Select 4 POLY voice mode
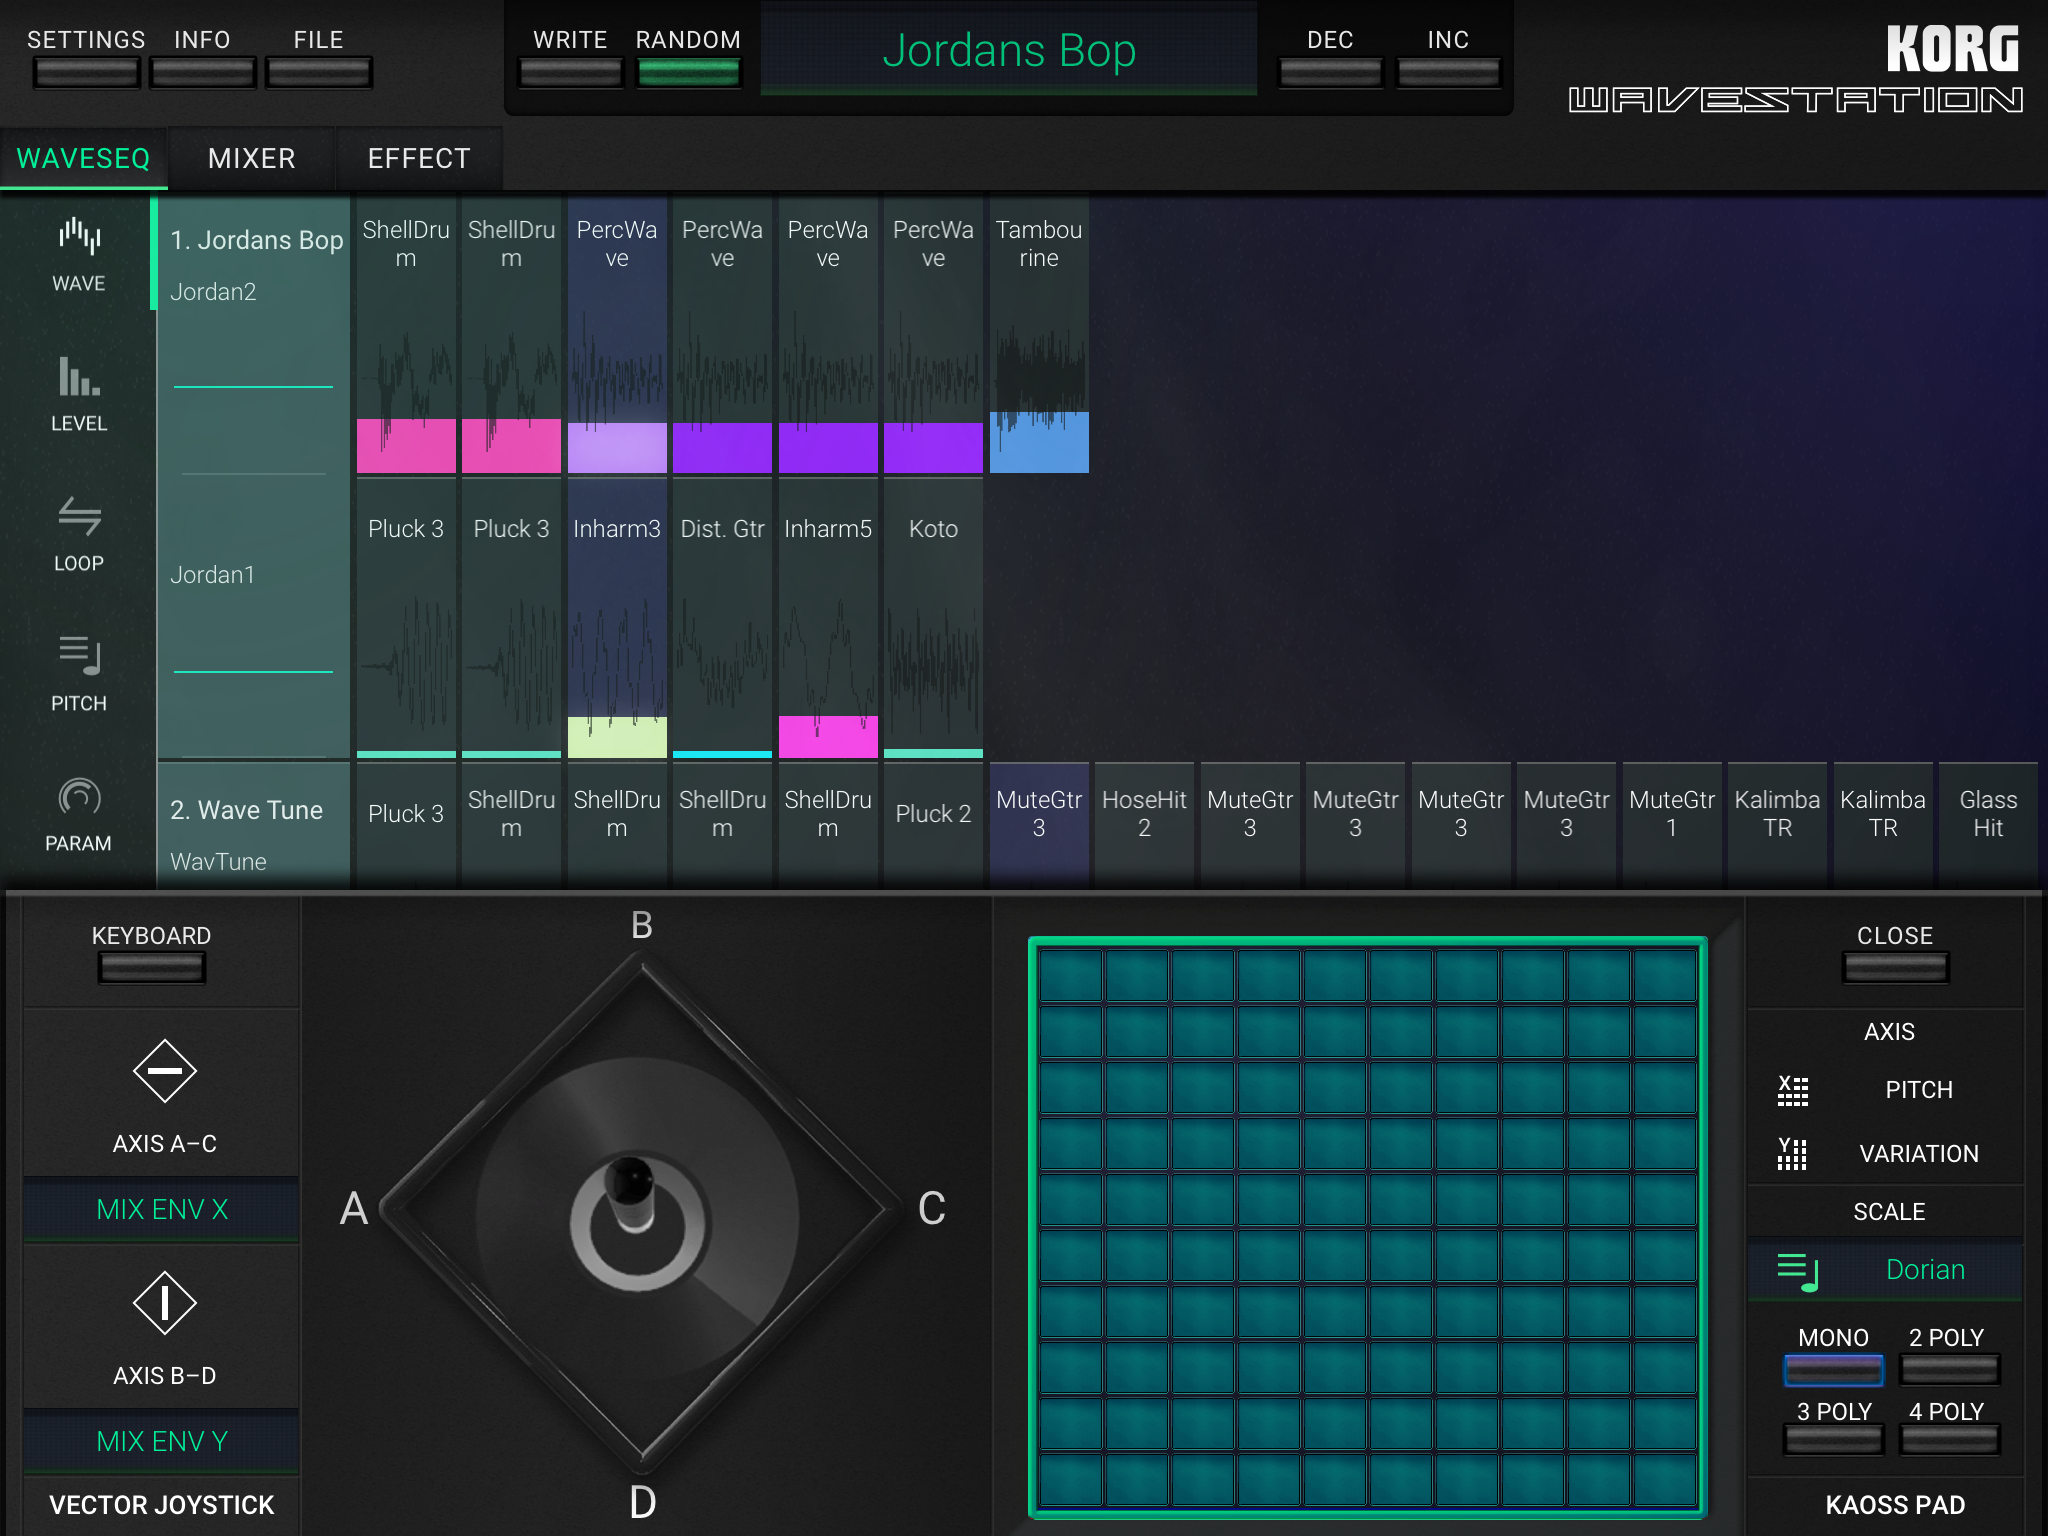2048x1536 pixels. (x=1950, y=1440)
